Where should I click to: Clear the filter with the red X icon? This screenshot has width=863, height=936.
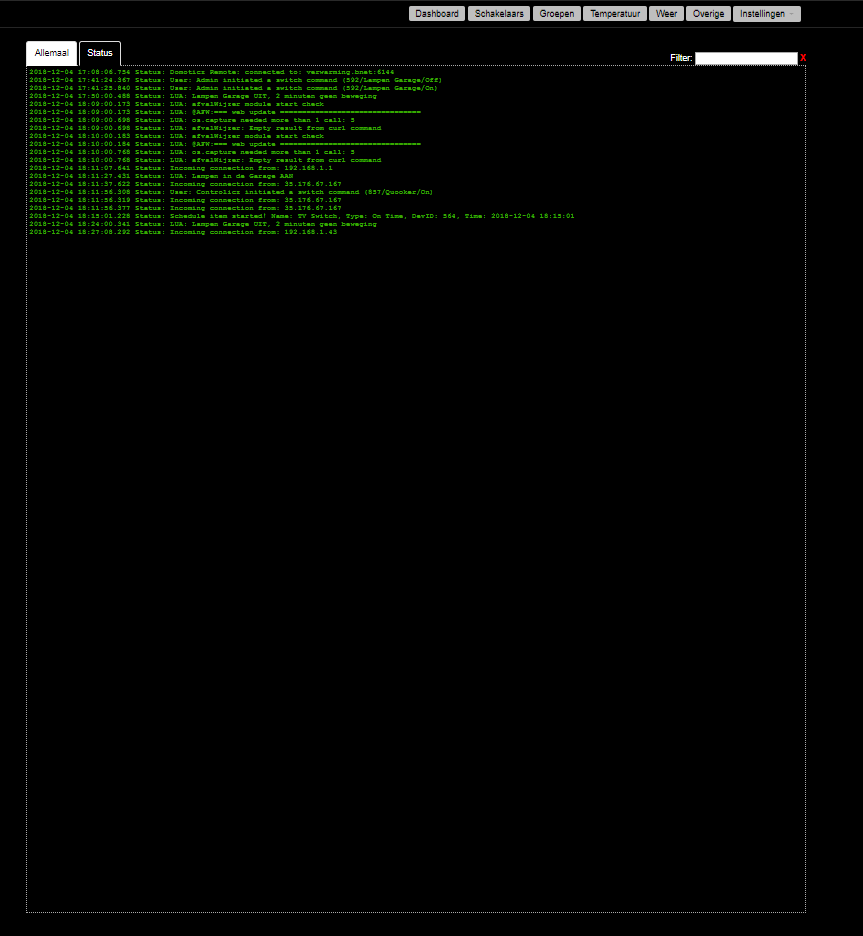click(801, 58)
